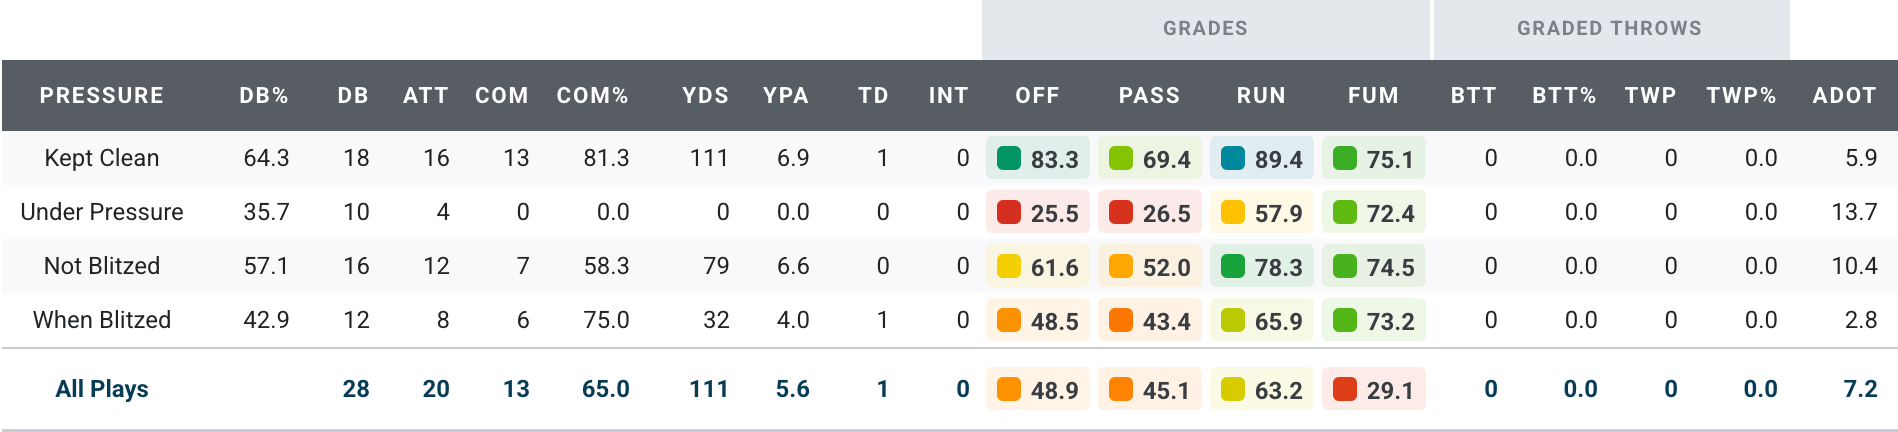1898x432 pixels.
Task: Click the ADOT column header
Action: pos(1844,96)
